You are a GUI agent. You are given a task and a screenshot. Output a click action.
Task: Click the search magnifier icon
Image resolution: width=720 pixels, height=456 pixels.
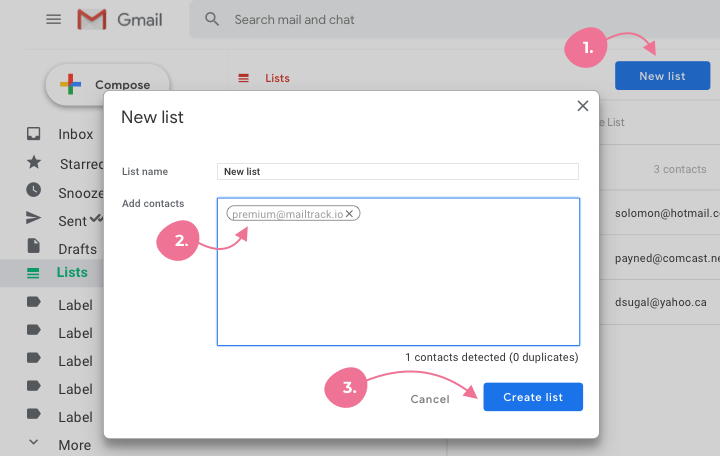point(212,20)
